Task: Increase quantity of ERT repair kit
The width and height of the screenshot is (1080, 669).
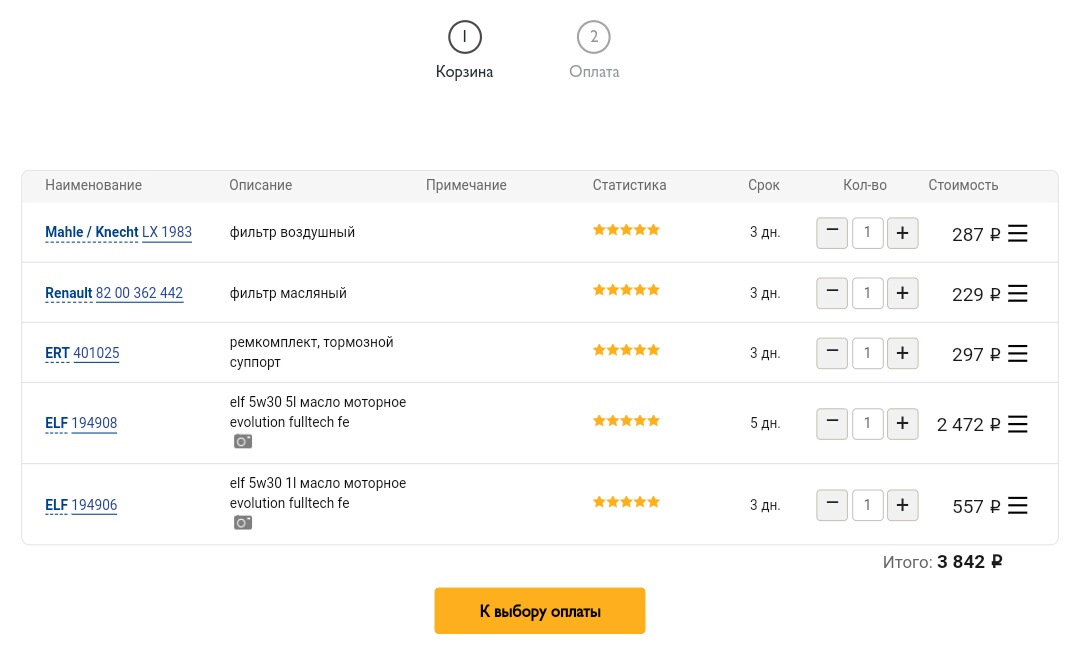Action: coord(902,353)
